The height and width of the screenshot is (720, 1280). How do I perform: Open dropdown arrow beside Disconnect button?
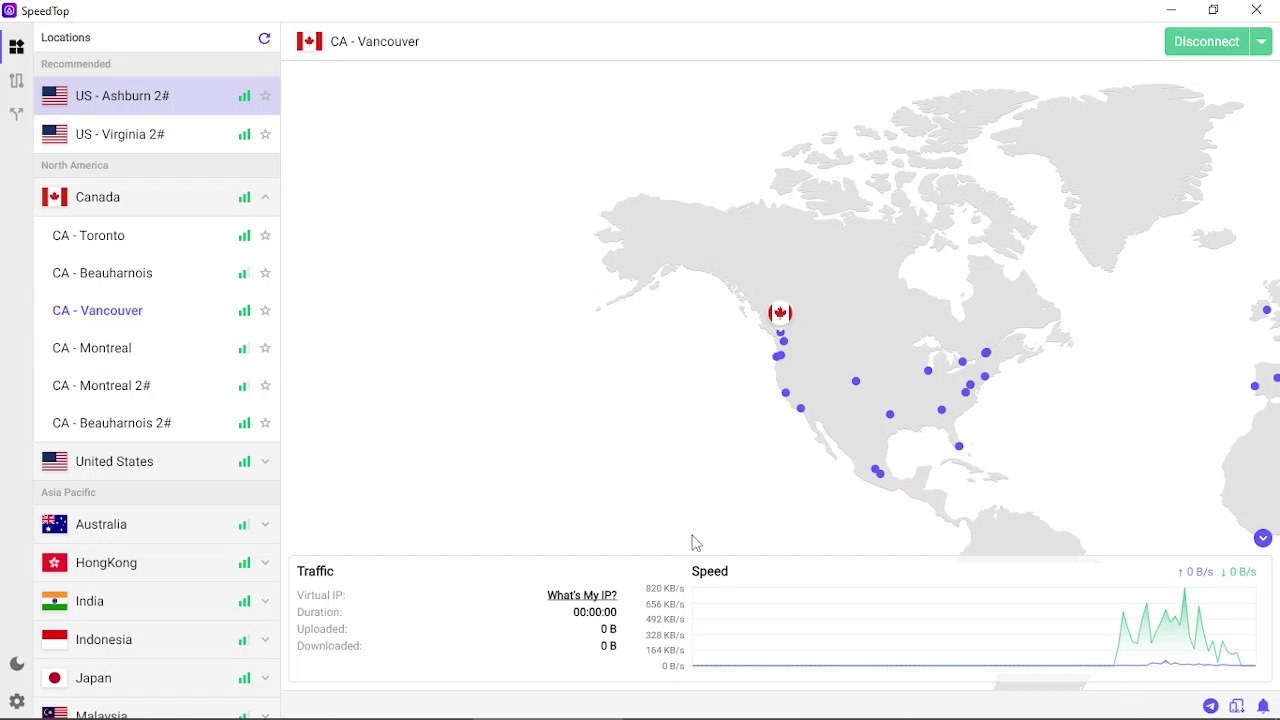[1261, 42]
